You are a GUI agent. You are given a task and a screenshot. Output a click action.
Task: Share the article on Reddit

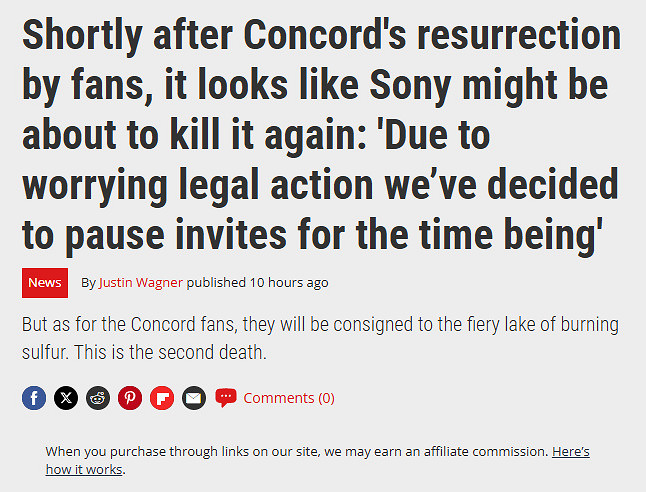tap(98, 398)
